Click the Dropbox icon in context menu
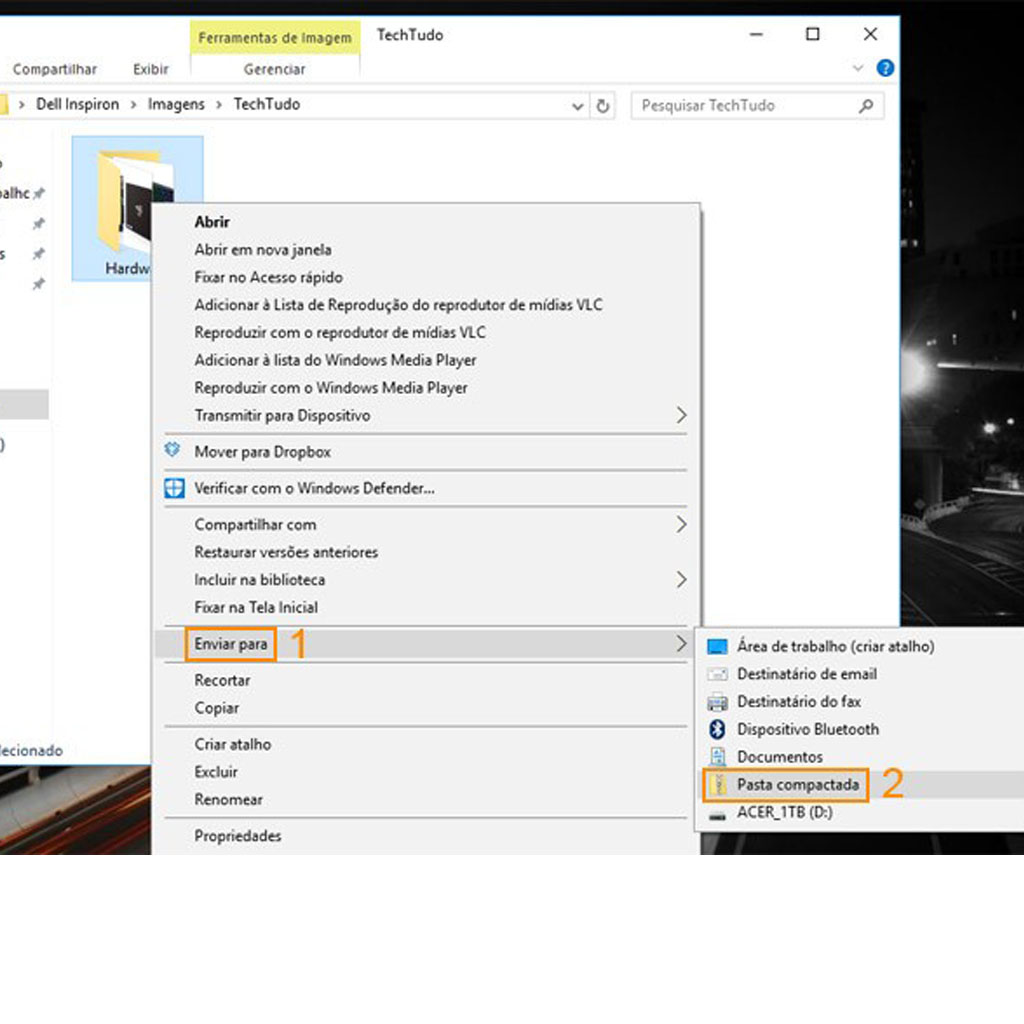The width and height of the screenshot is (1024, 1024). tap(172, 452)
